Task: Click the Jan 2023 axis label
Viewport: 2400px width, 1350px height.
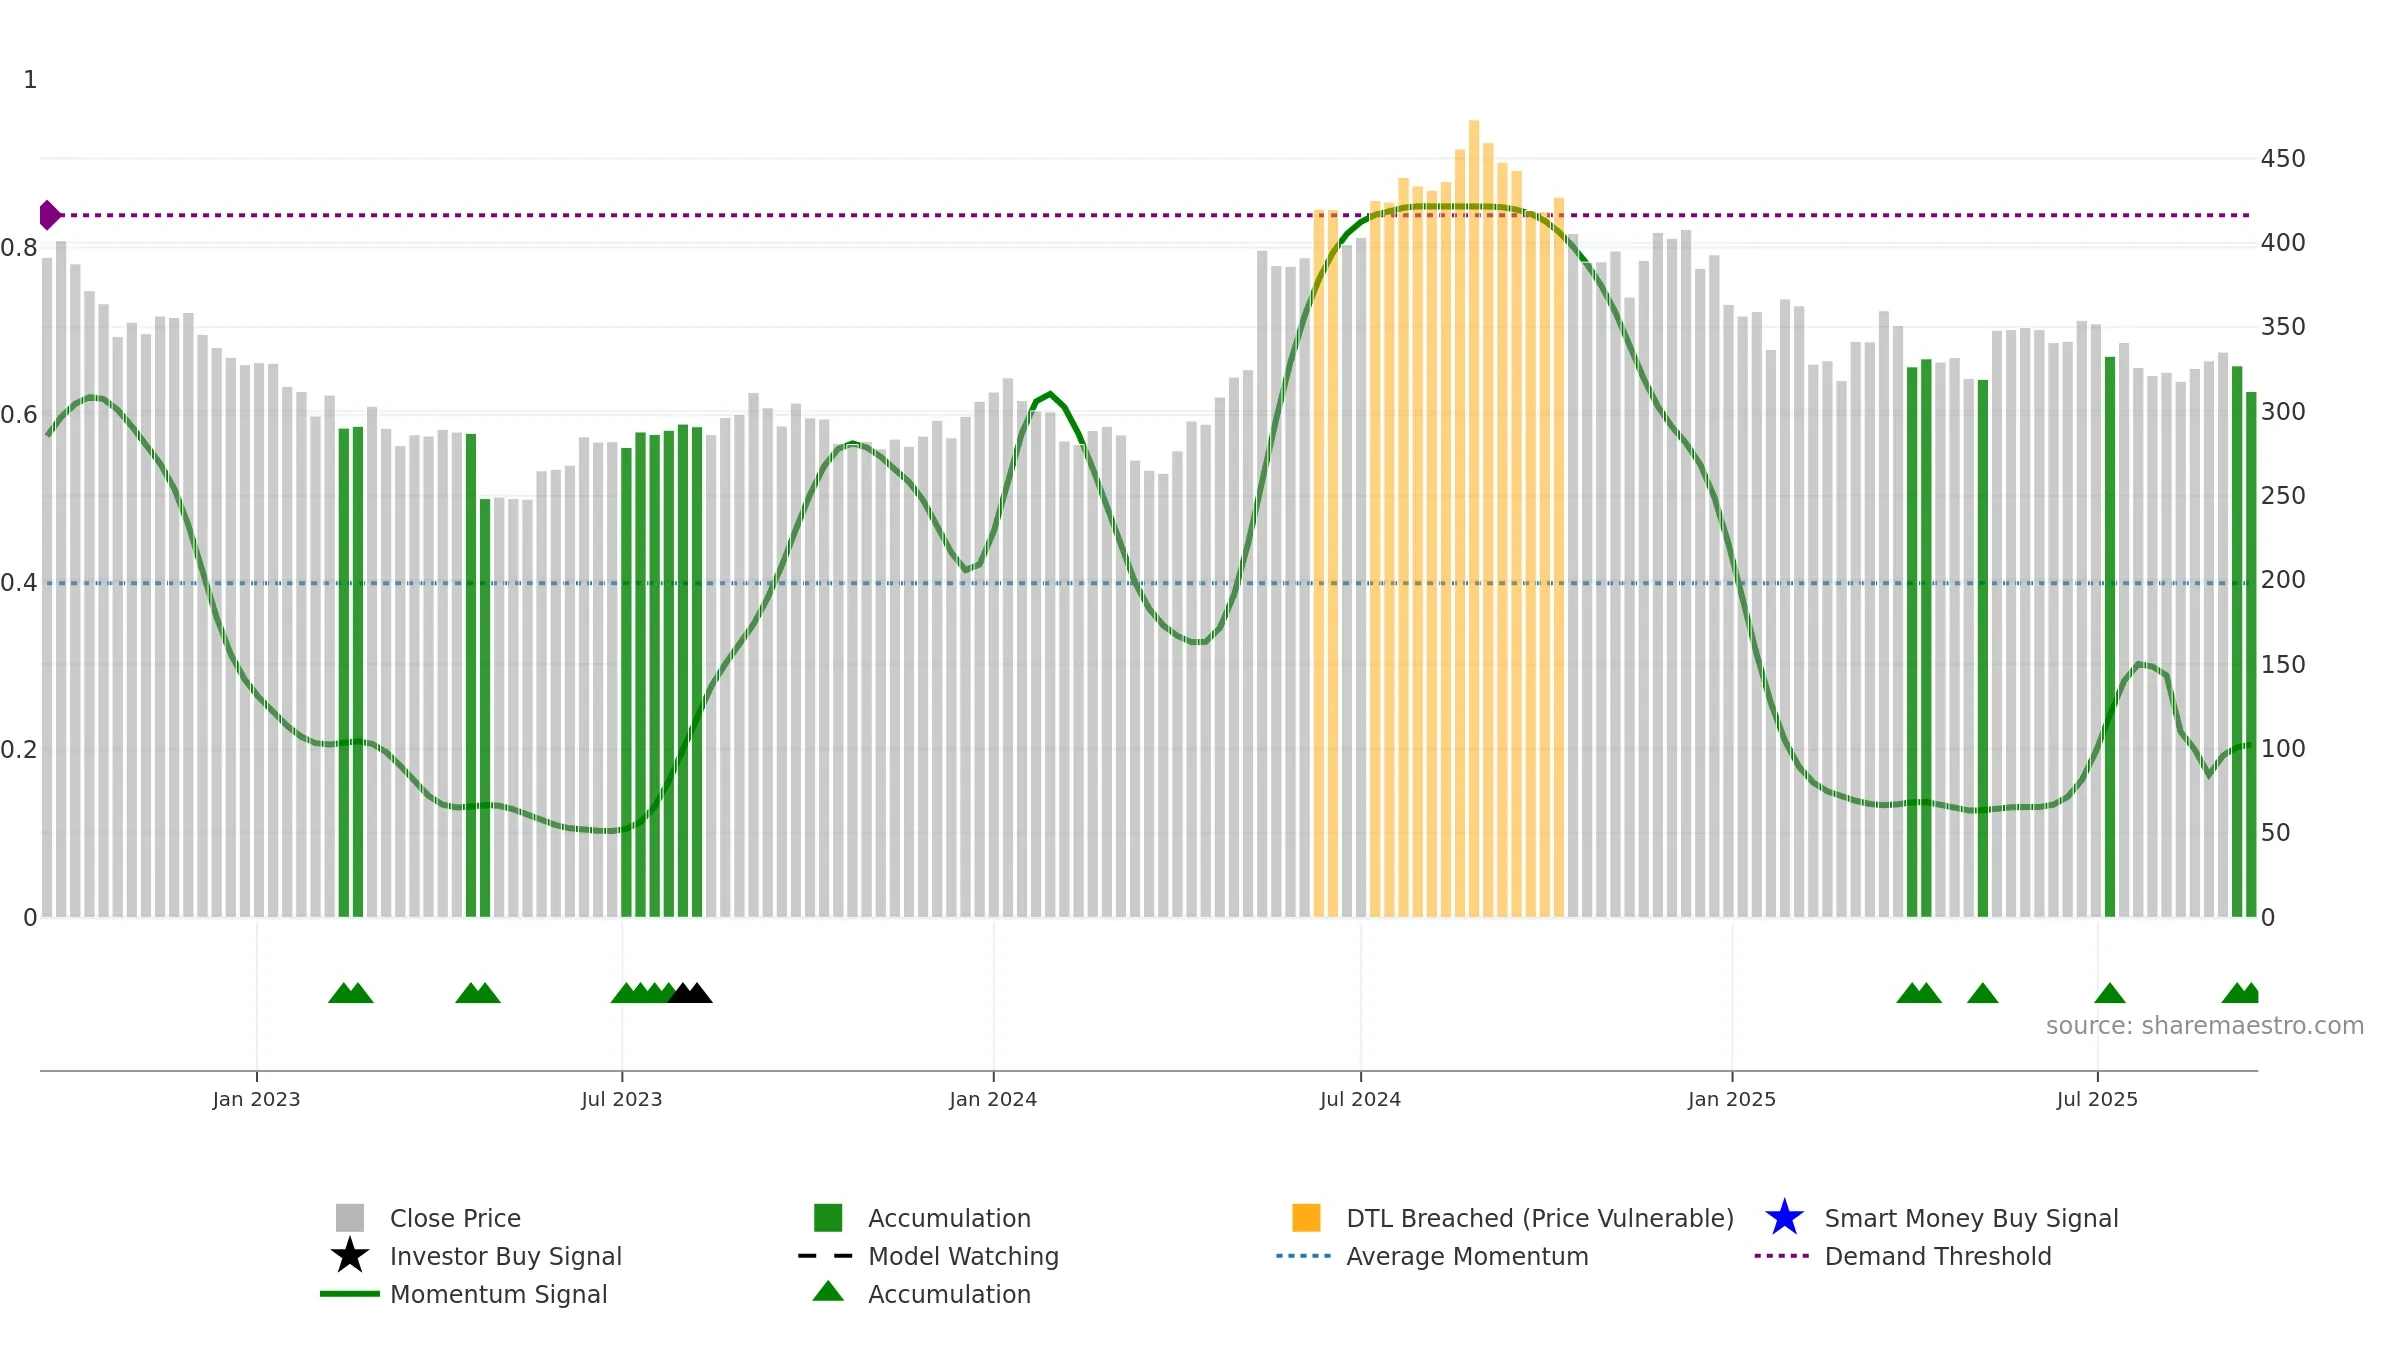Action: point(257,1100)
